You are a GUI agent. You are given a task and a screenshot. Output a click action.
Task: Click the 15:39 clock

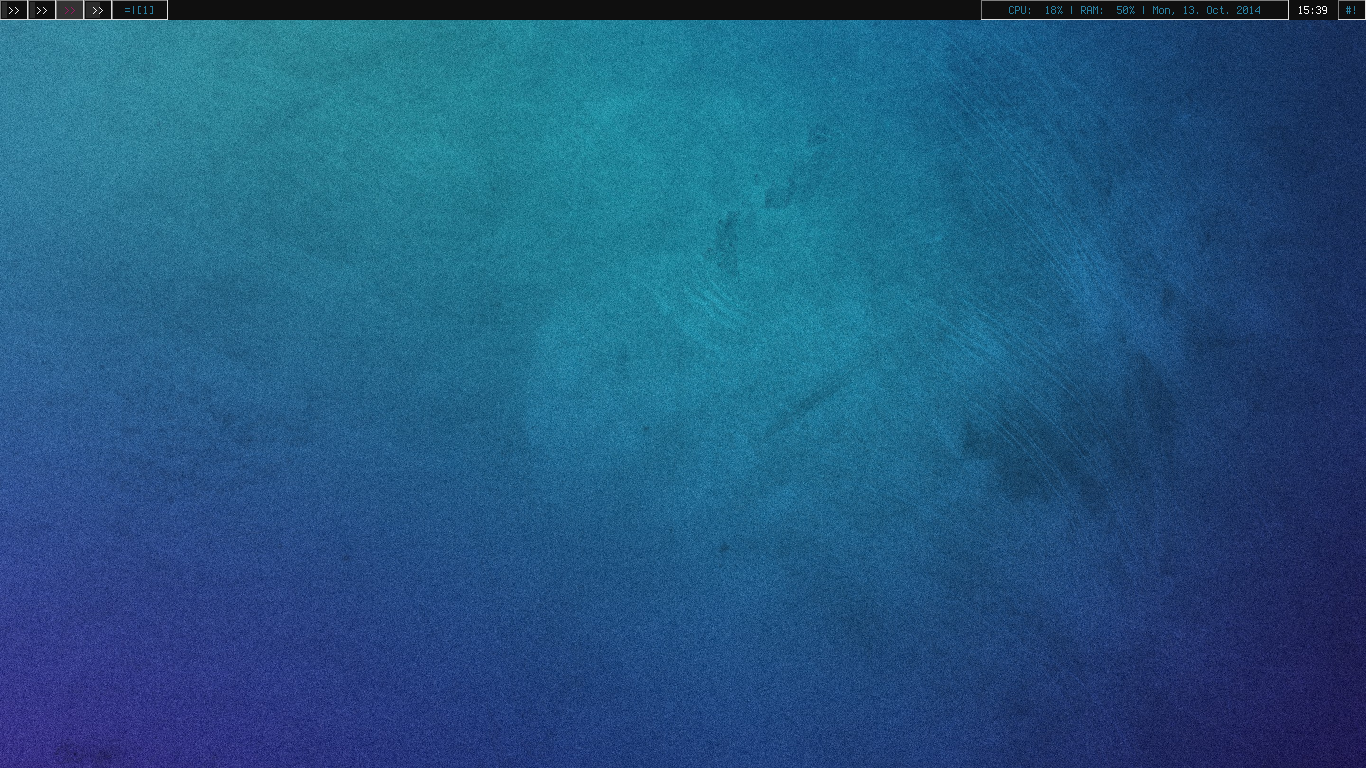click(1312, 10)
